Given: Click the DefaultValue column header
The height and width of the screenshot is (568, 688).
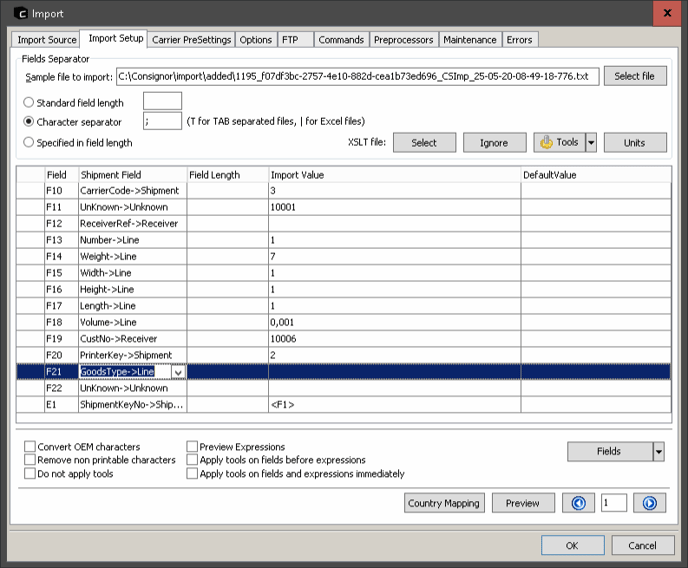Looking at the screenshot, I should point(596,175).
